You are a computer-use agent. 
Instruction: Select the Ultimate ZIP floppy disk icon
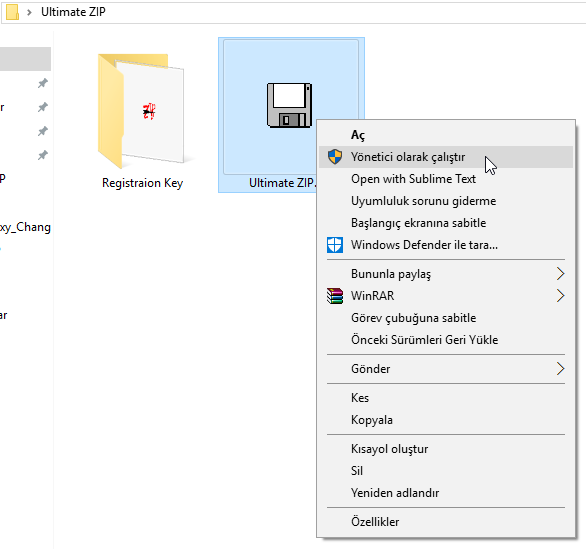pos(289,105)
